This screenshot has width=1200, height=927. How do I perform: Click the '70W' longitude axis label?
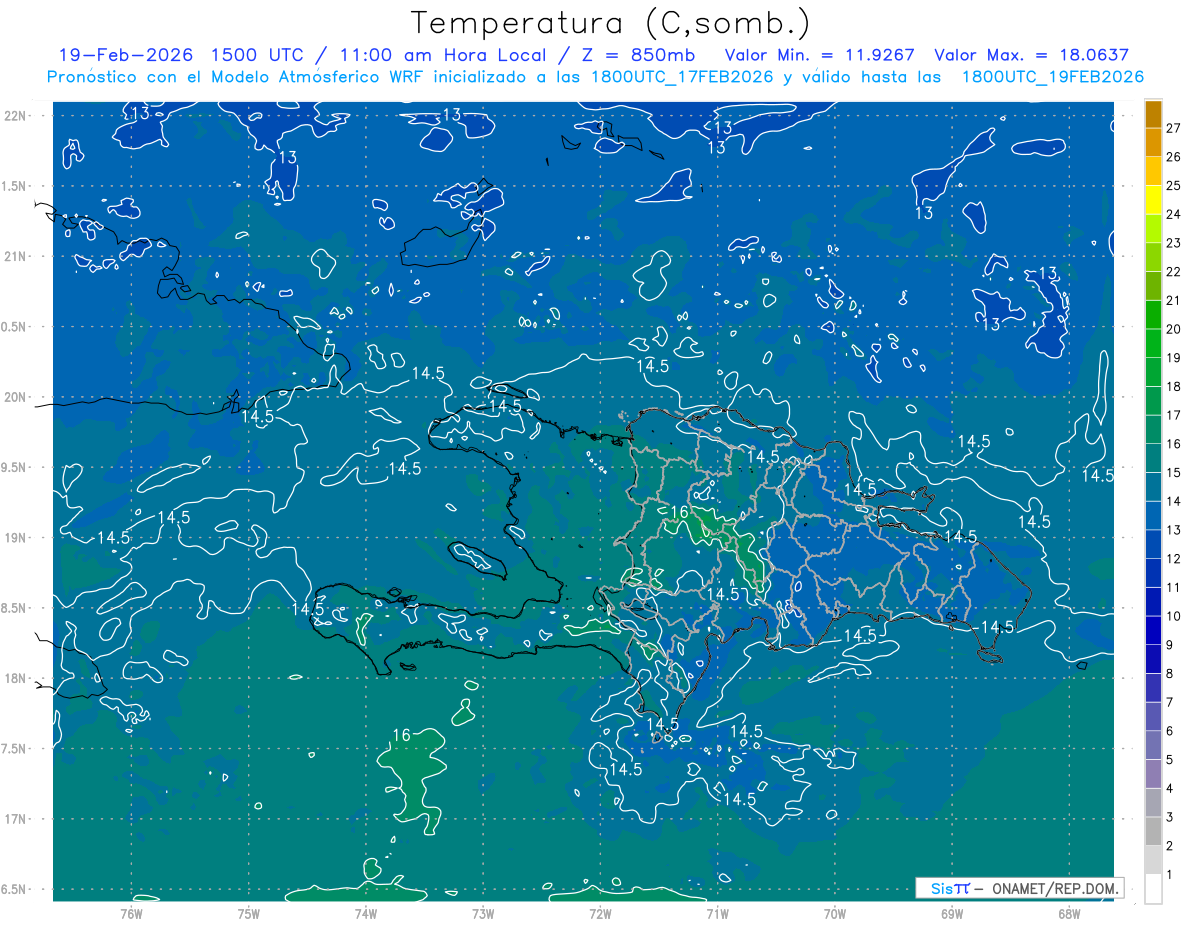tap(835, 914)
